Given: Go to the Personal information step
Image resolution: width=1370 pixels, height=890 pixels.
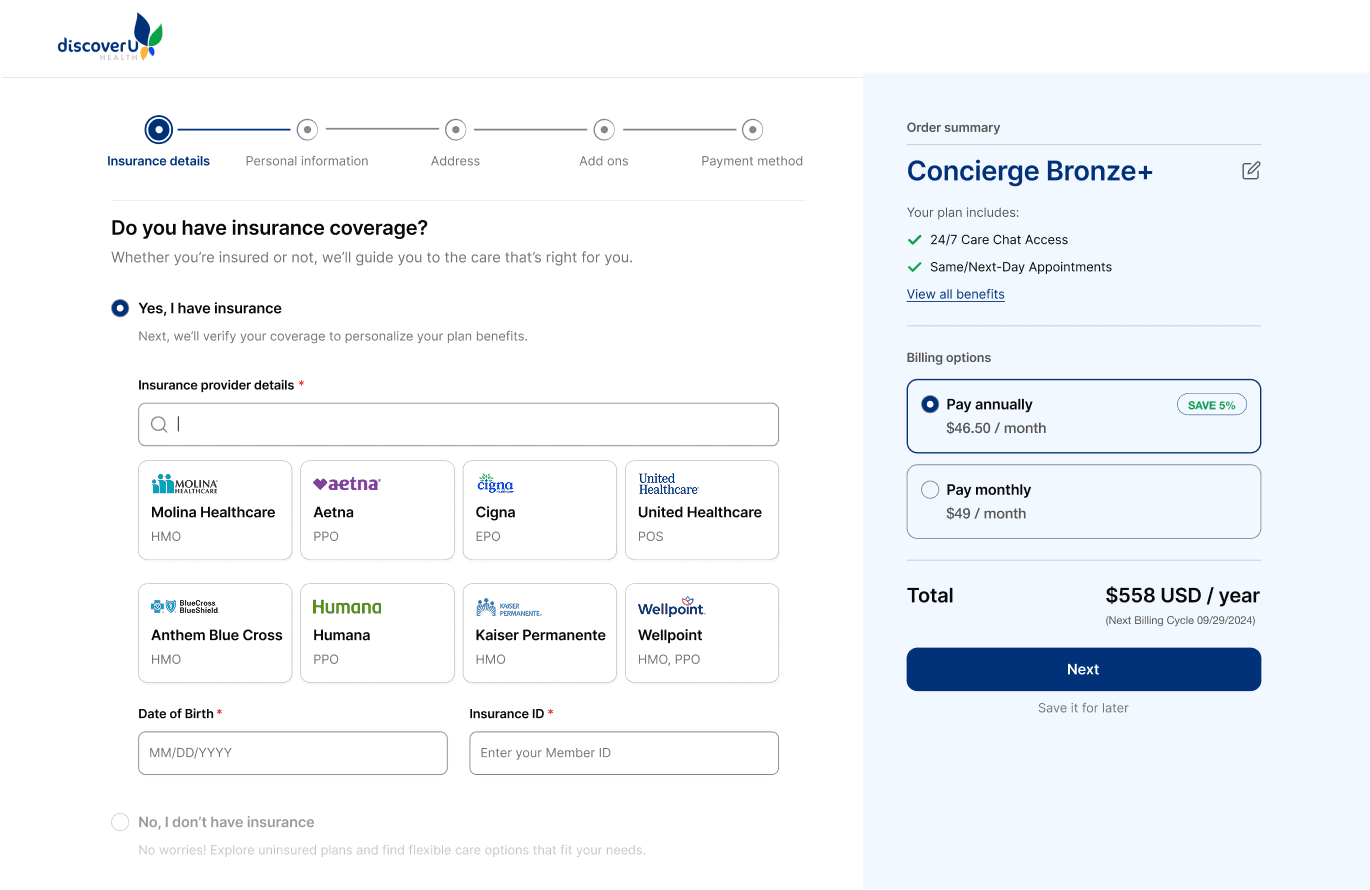Looking at the screenshot, I should click(x=307, y=130).
